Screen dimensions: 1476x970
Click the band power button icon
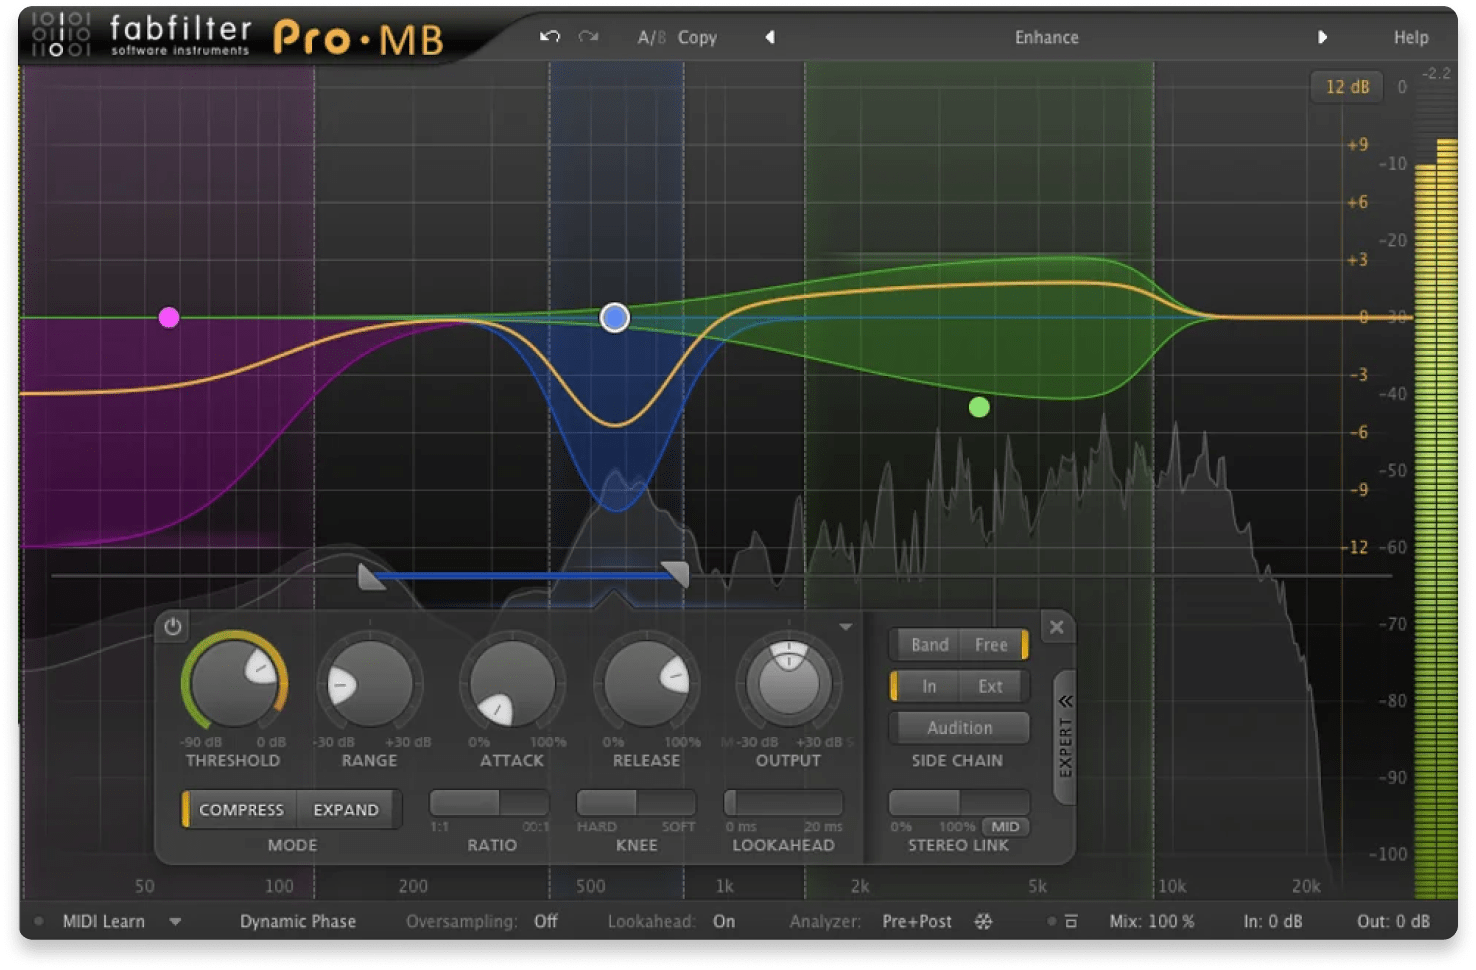click(172, 627)
